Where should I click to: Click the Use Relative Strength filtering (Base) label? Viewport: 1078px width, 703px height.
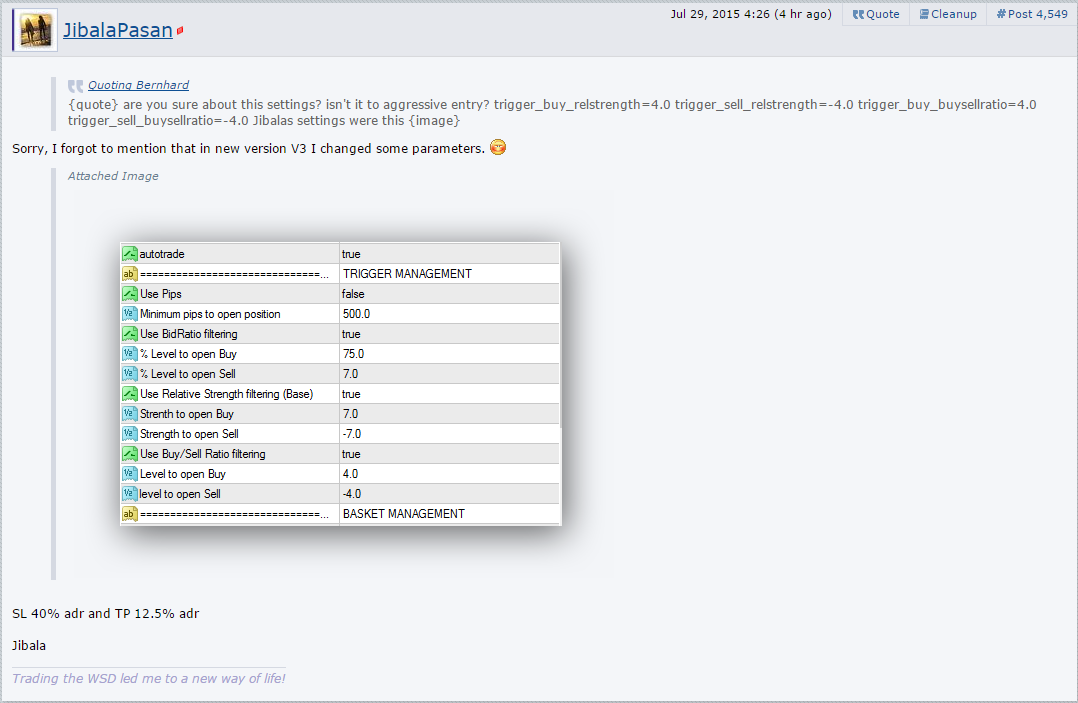(226, 393)
